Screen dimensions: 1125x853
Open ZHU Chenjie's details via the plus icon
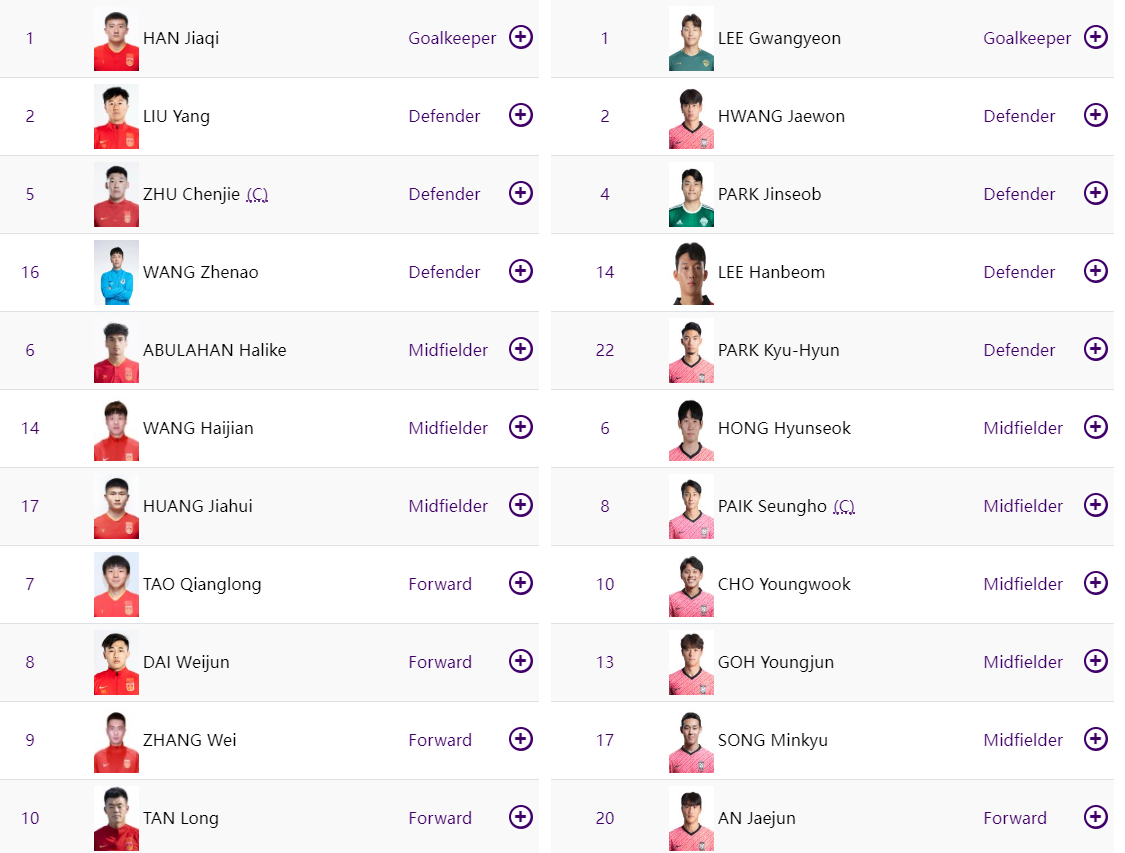[x=520, y=193]
